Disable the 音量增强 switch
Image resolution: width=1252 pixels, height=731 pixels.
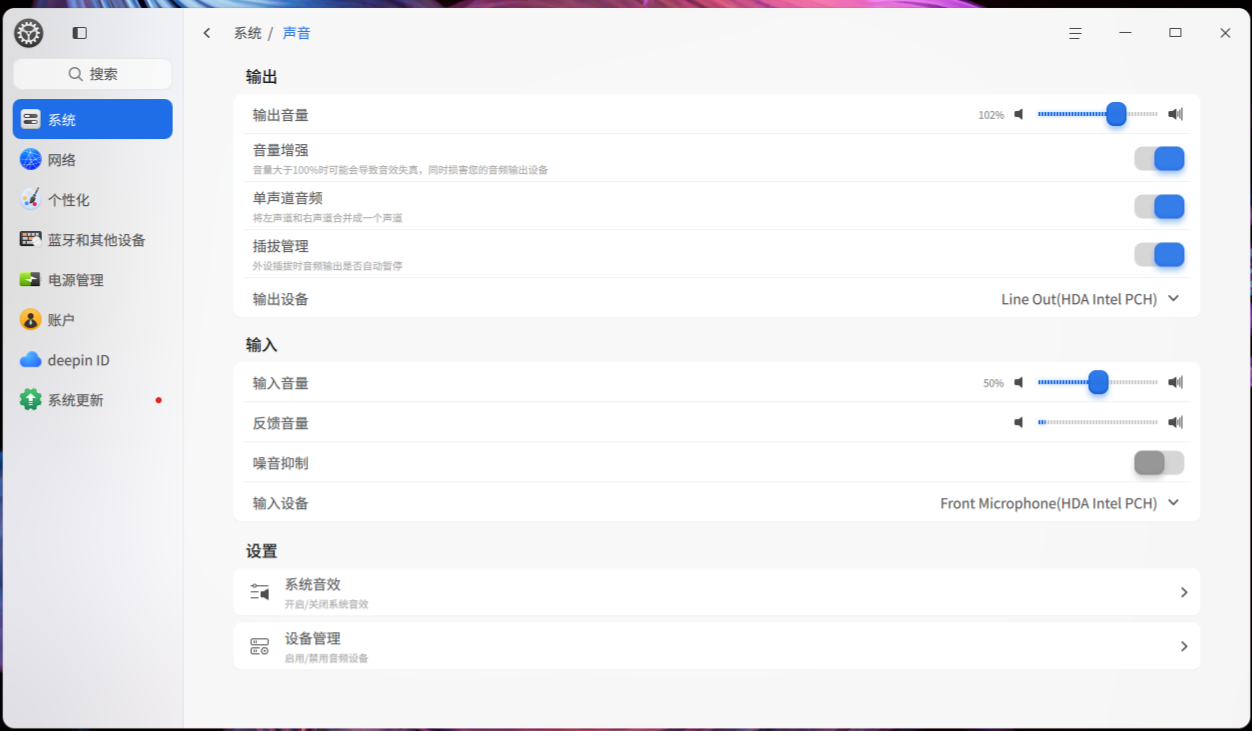[x=1159, y=158]
